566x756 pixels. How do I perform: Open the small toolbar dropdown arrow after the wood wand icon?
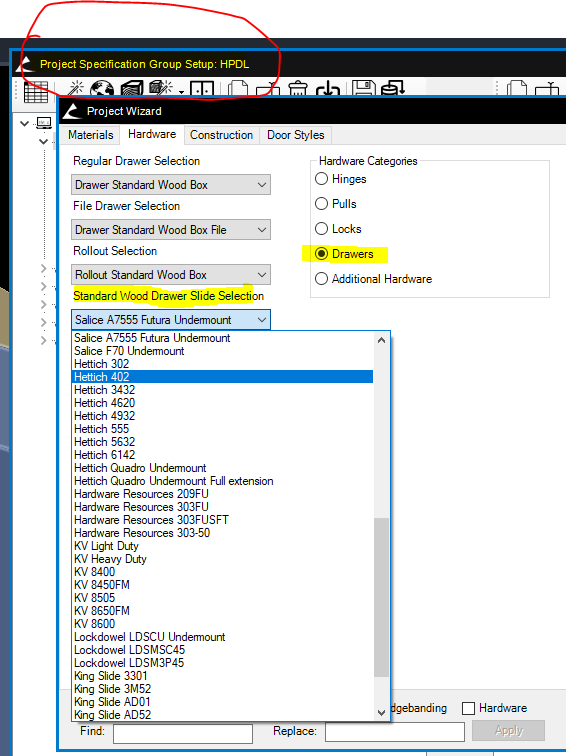click(181, 92)
